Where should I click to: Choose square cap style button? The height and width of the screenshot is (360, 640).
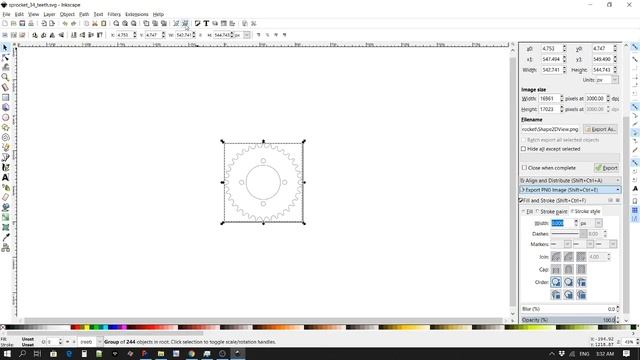coord(581,269)
